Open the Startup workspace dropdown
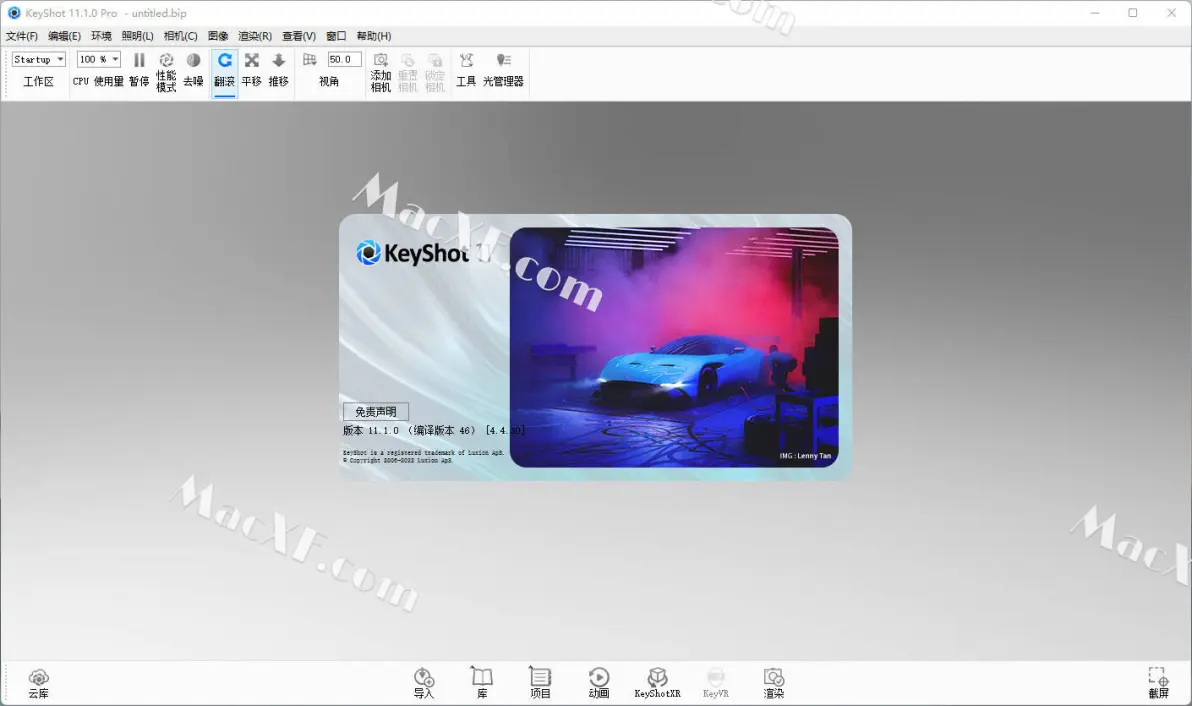Screen dimensions: 1192x706 [x=39, y=59]
